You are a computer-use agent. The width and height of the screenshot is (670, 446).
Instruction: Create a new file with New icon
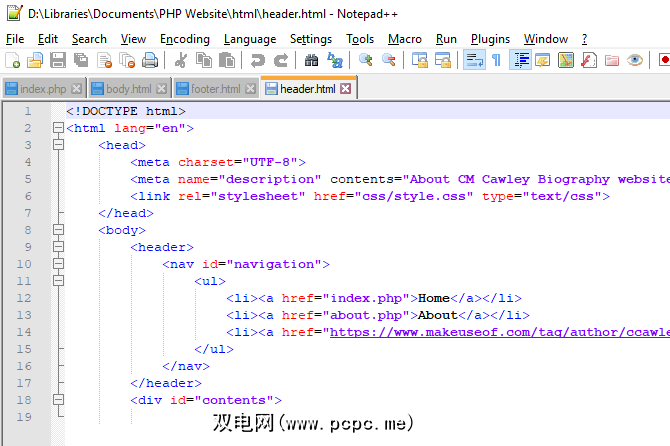(x=13, y=60)
